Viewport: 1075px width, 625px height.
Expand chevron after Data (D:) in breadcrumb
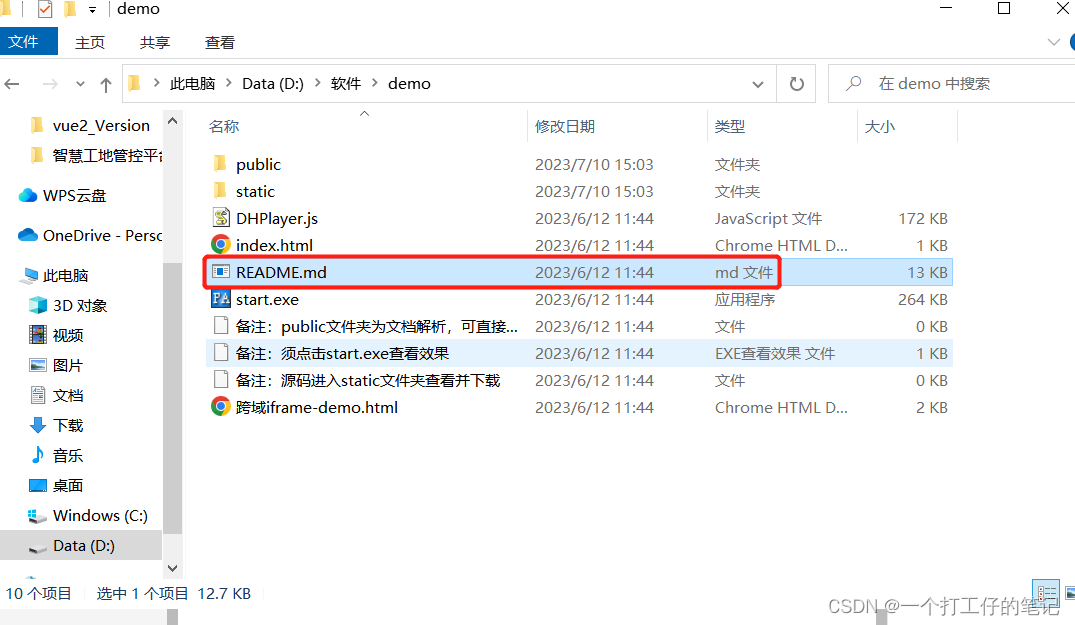point(318,83)
